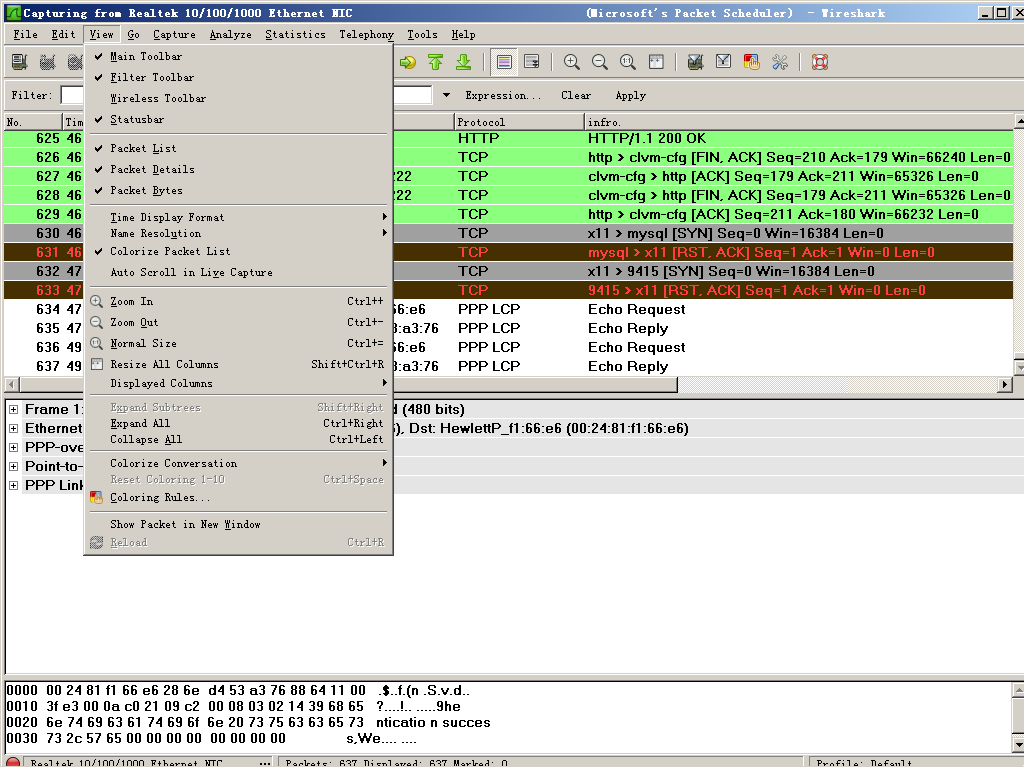
Task: Expand the PPP-over-Ethernet tree node
Action: click(x=13, y=447)
